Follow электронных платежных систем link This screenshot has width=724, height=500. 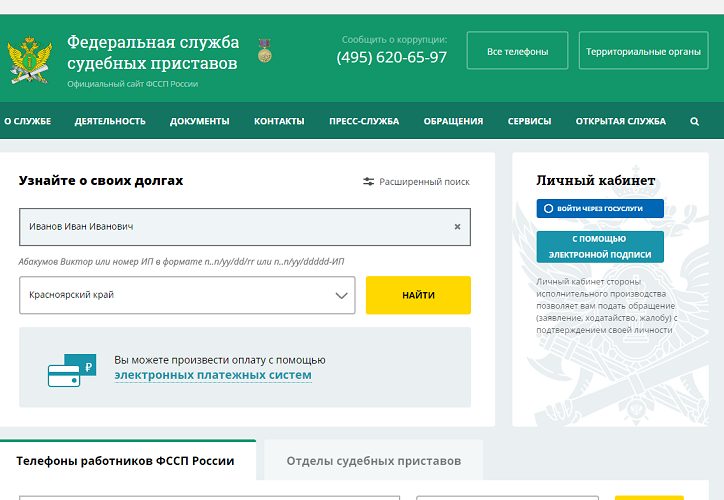213,375
